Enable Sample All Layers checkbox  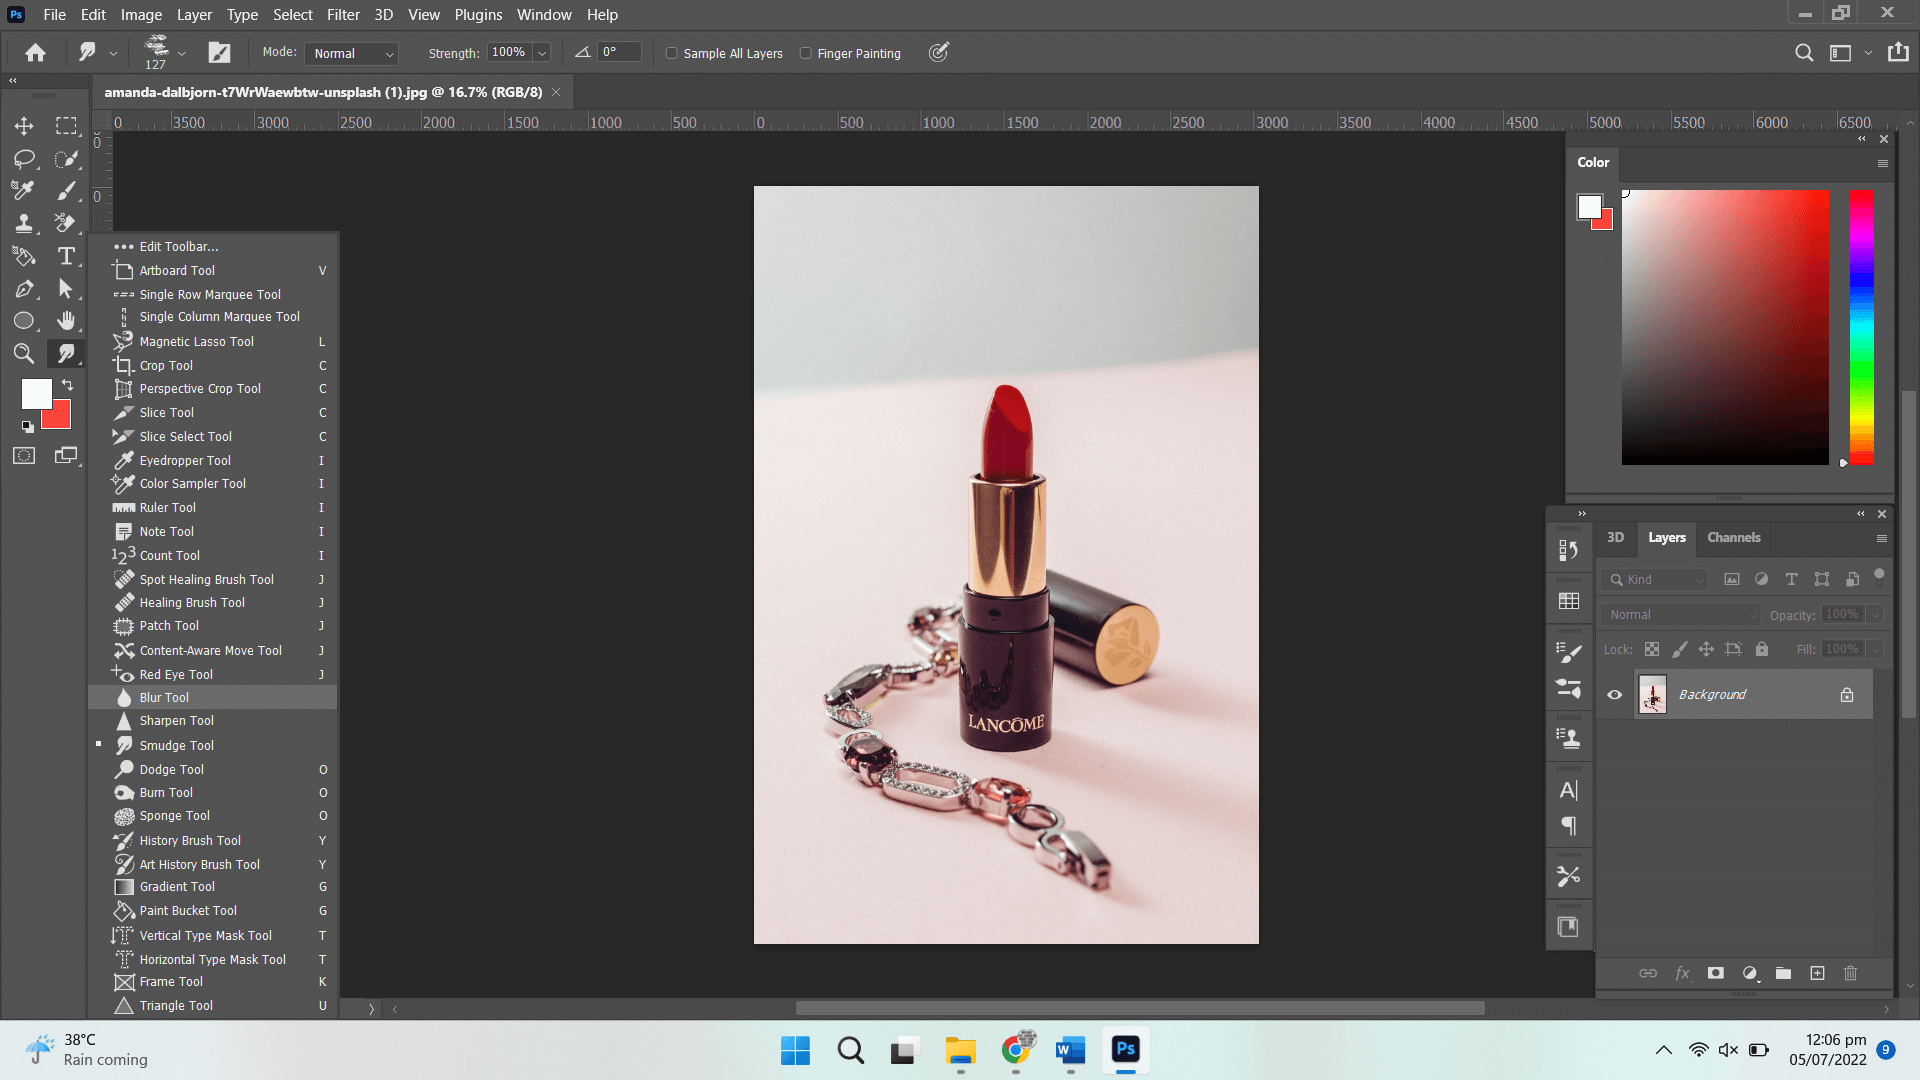coord(672,53)
